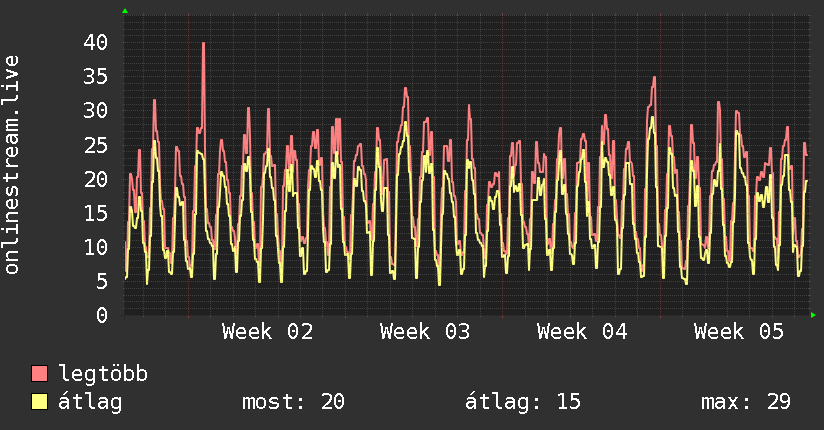Click the 'átlag: 15' statistic
The height and width of the screenshot is (430, 824).
point(523,402)
